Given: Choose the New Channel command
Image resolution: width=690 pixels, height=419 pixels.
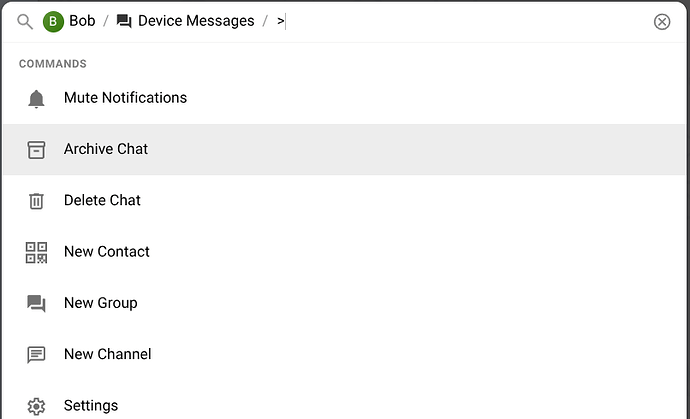Looking at the screenshot, I should [344, 354].
